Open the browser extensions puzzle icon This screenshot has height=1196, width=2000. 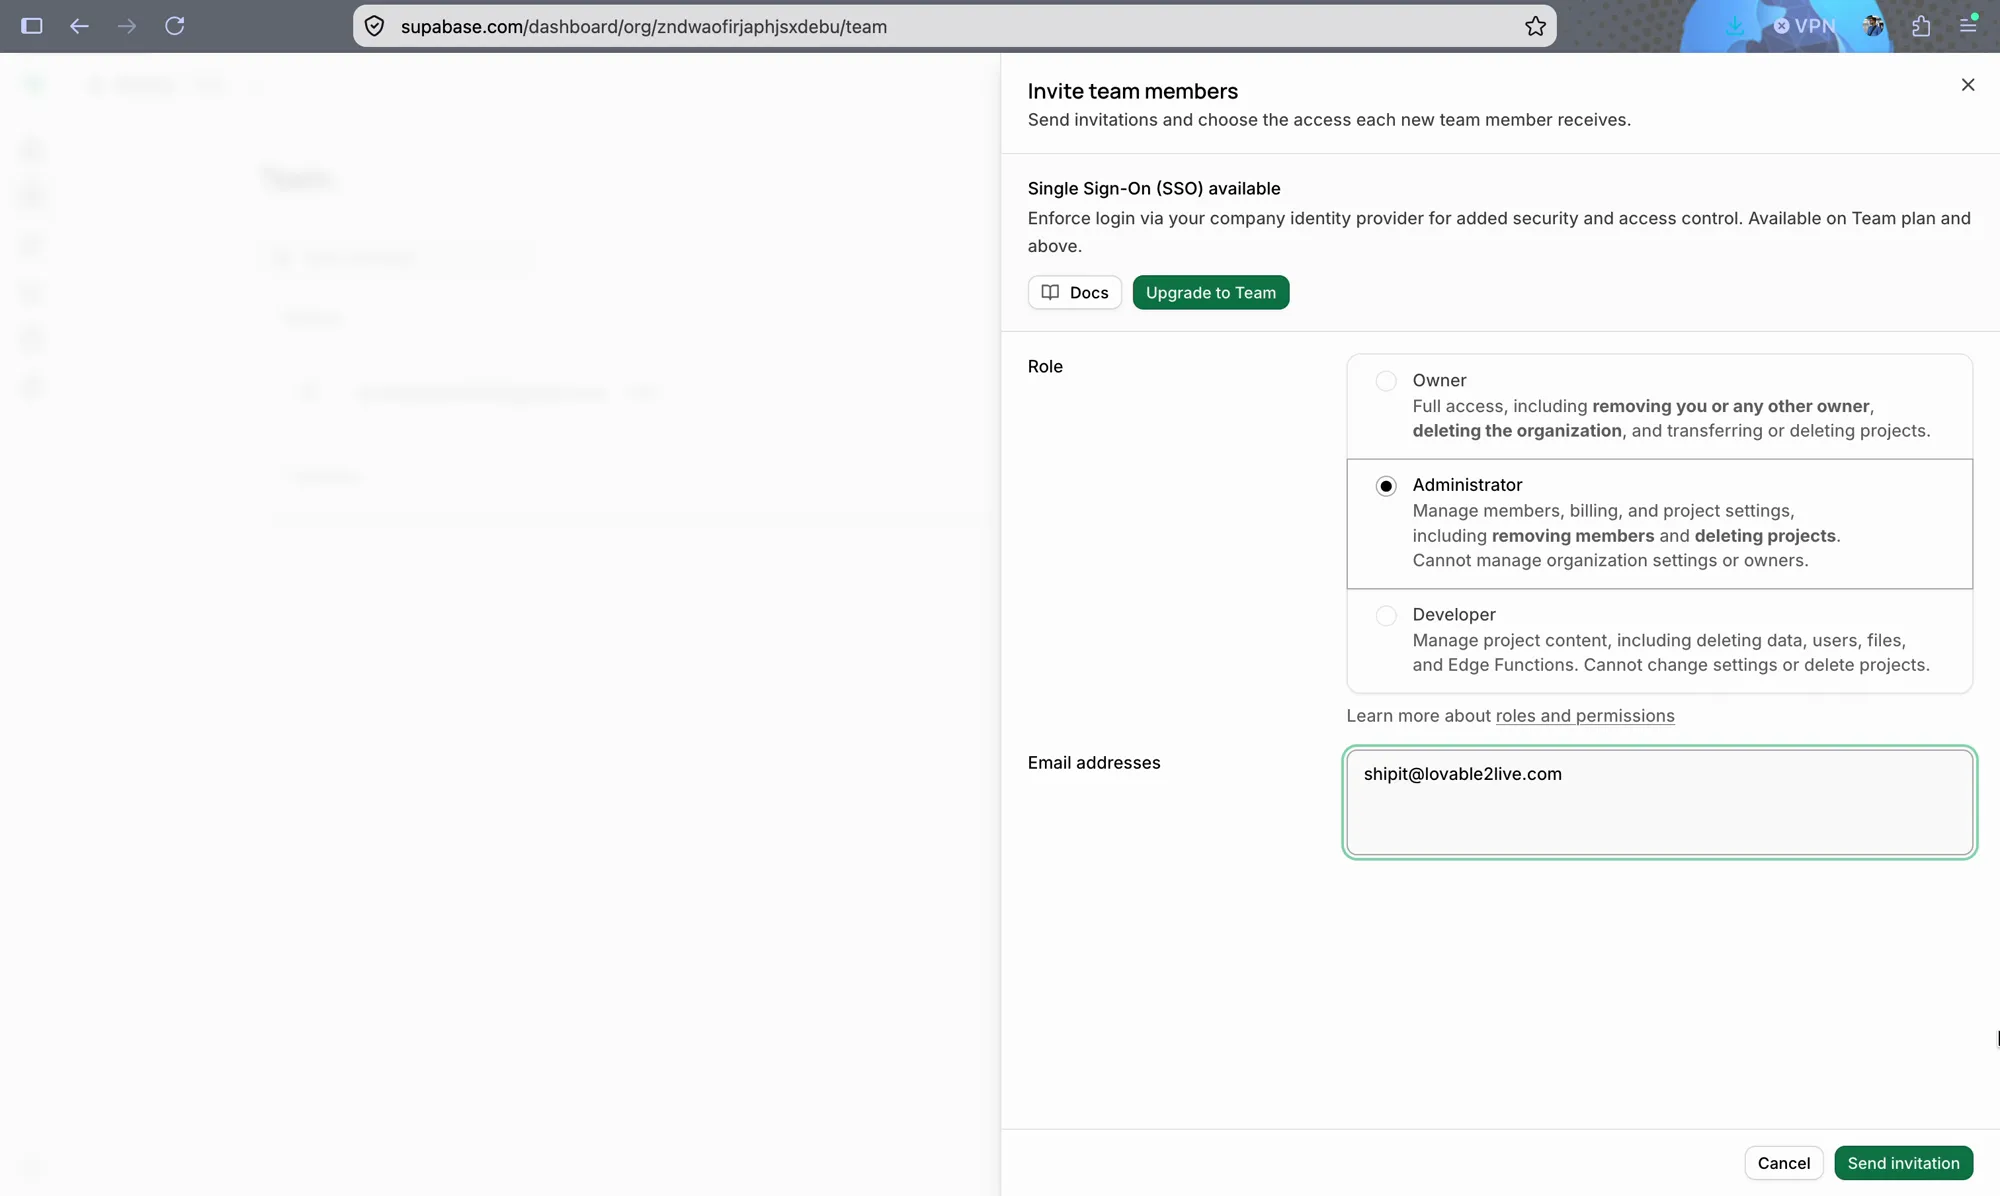1921,26
